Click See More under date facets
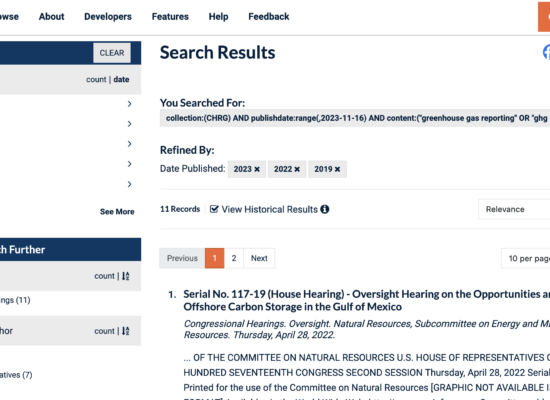Image resolution: width=550 pixels, height=400 pixels. point(117,212)
